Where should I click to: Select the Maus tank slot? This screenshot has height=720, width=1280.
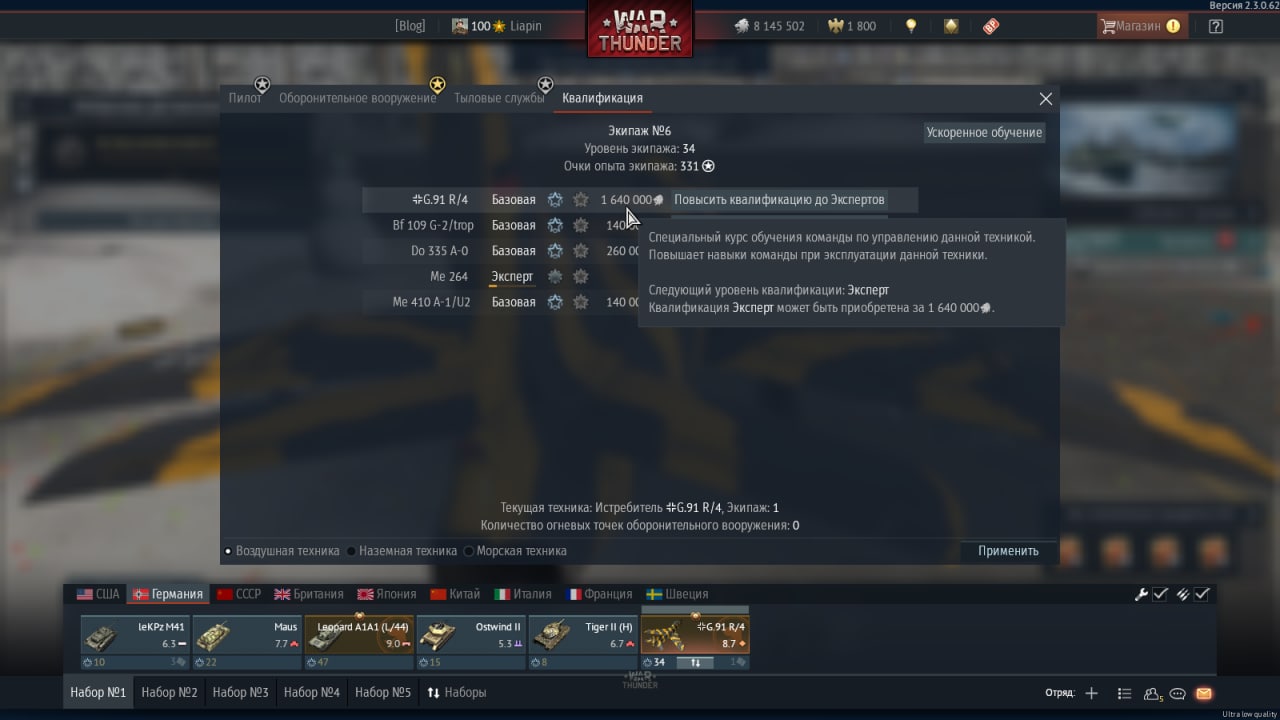pyautogui.click(x=247, y=642)
